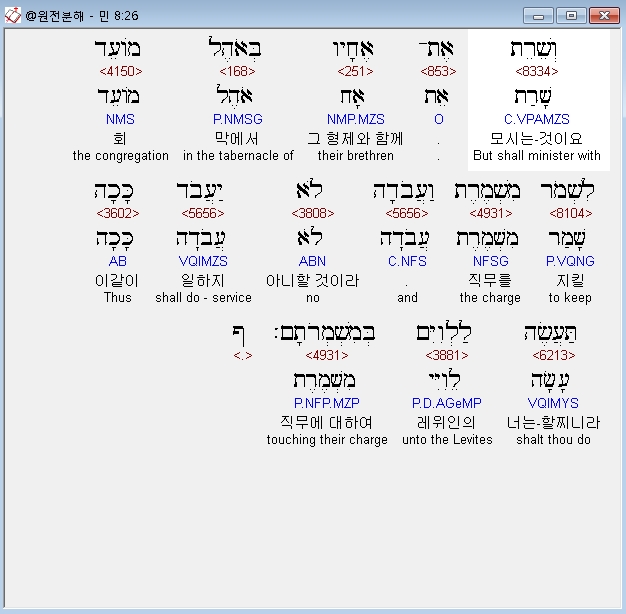
Task: Click parsing code NFSG
Action: coord(491,261)
